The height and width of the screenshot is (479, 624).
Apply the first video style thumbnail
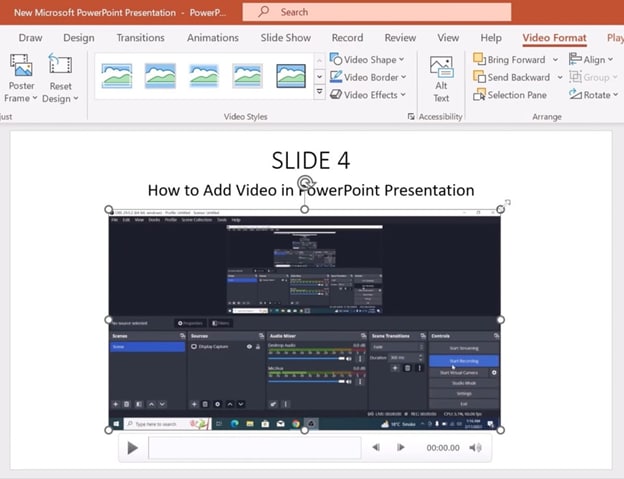117,76
